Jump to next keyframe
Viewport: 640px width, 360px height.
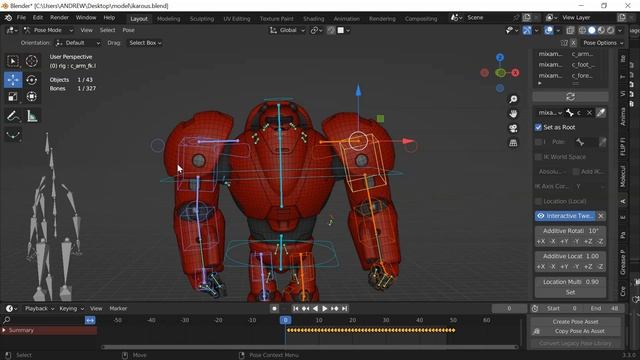pyautogui.click(x=335, y=309)
